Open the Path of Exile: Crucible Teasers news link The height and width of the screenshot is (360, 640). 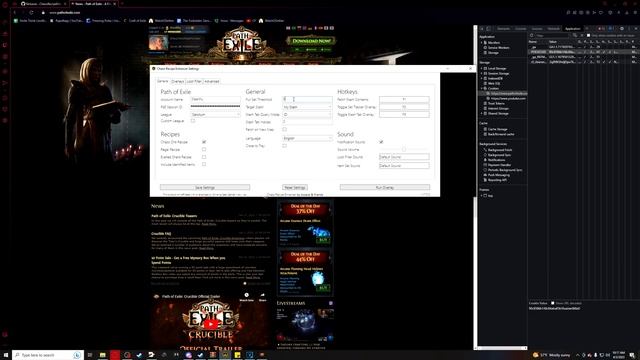(x=174, y=216)
